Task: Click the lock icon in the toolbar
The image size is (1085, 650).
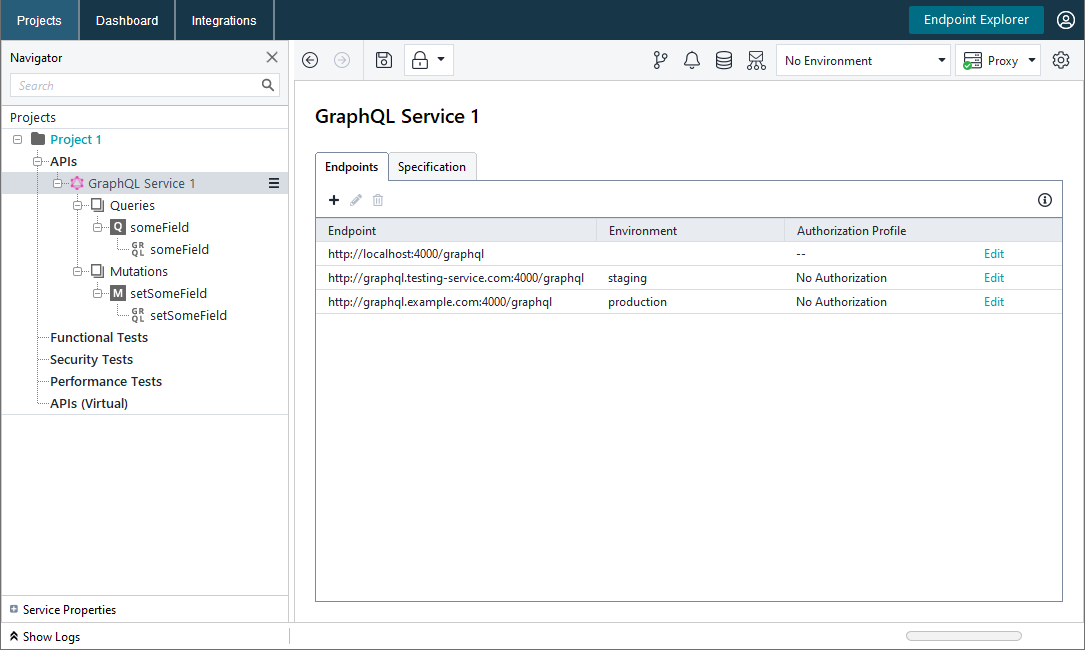Action: (x=421, y=59)
